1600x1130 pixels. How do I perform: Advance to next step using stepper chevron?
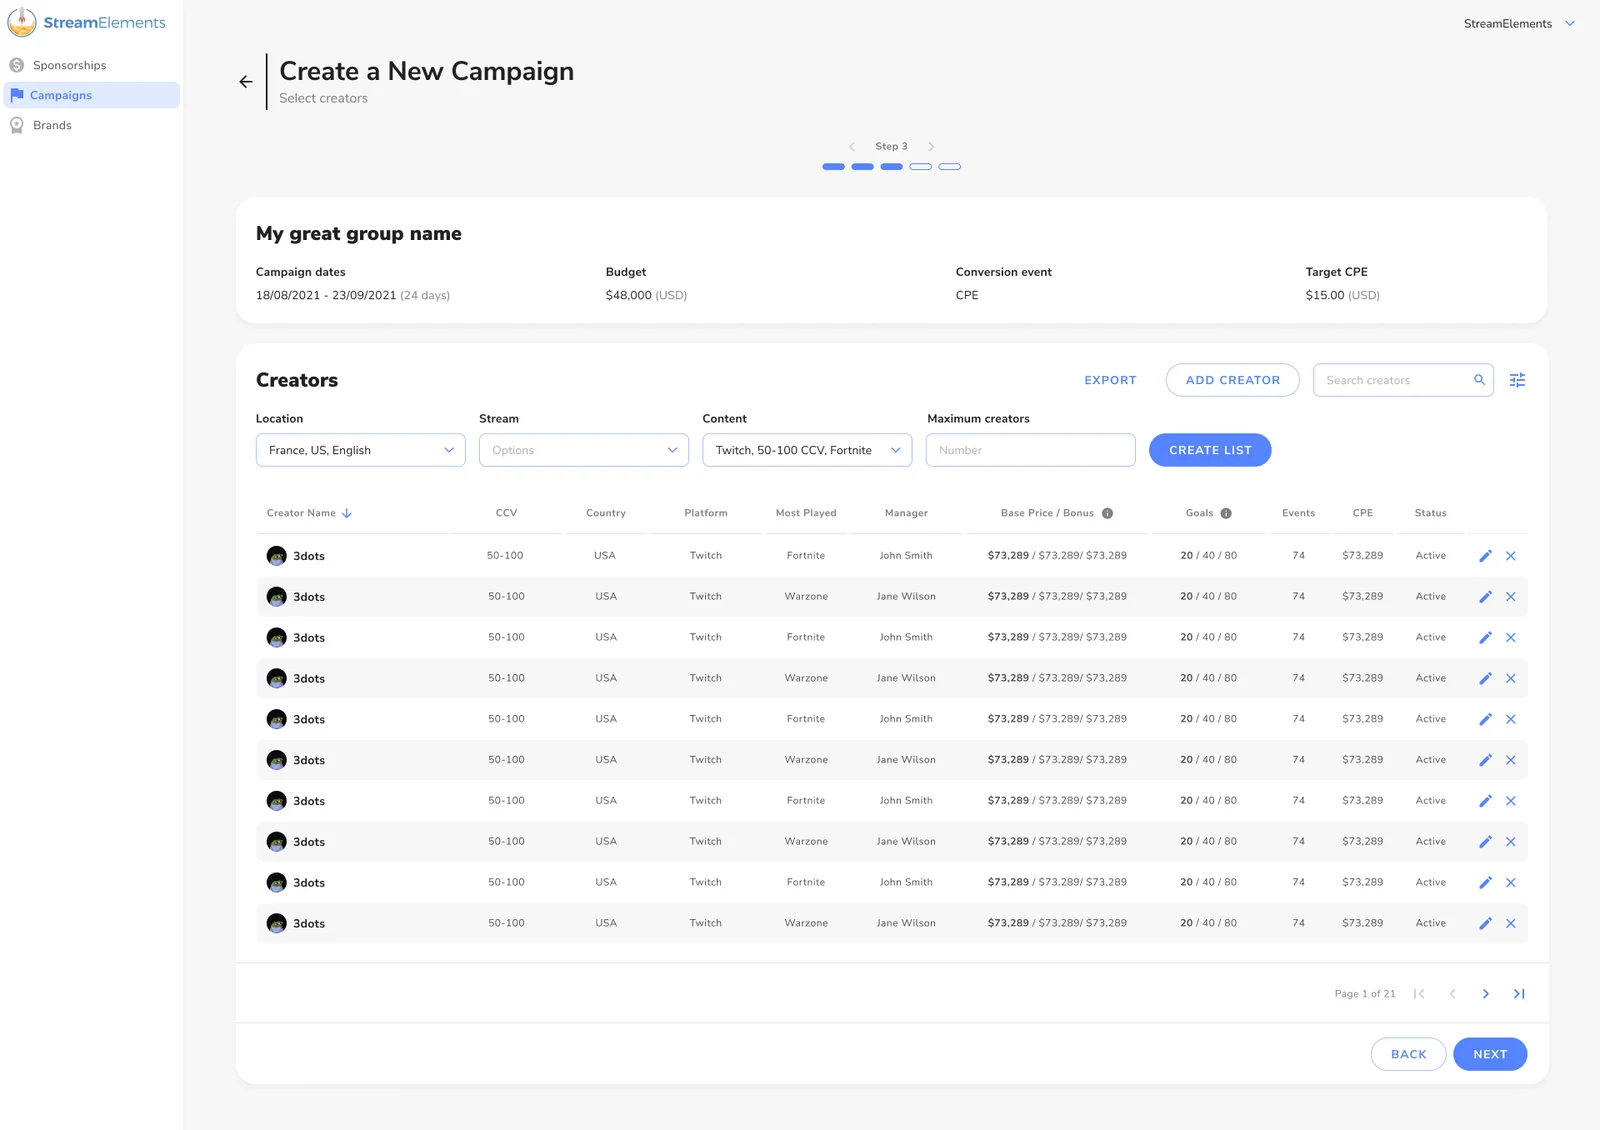pos(931,146)
